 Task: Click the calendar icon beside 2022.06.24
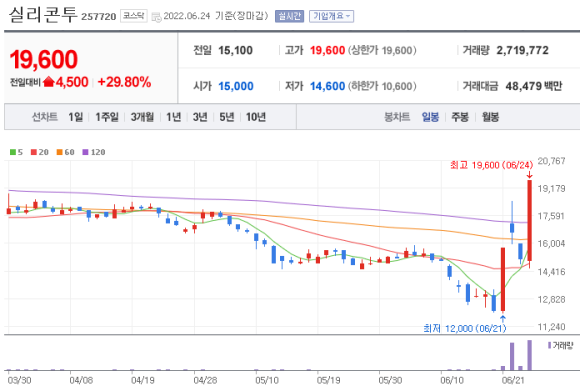156,17
